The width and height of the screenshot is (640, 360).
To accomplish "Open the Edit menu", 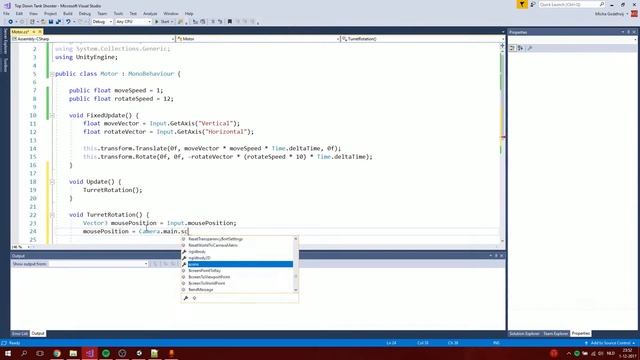I will point(19,13).
